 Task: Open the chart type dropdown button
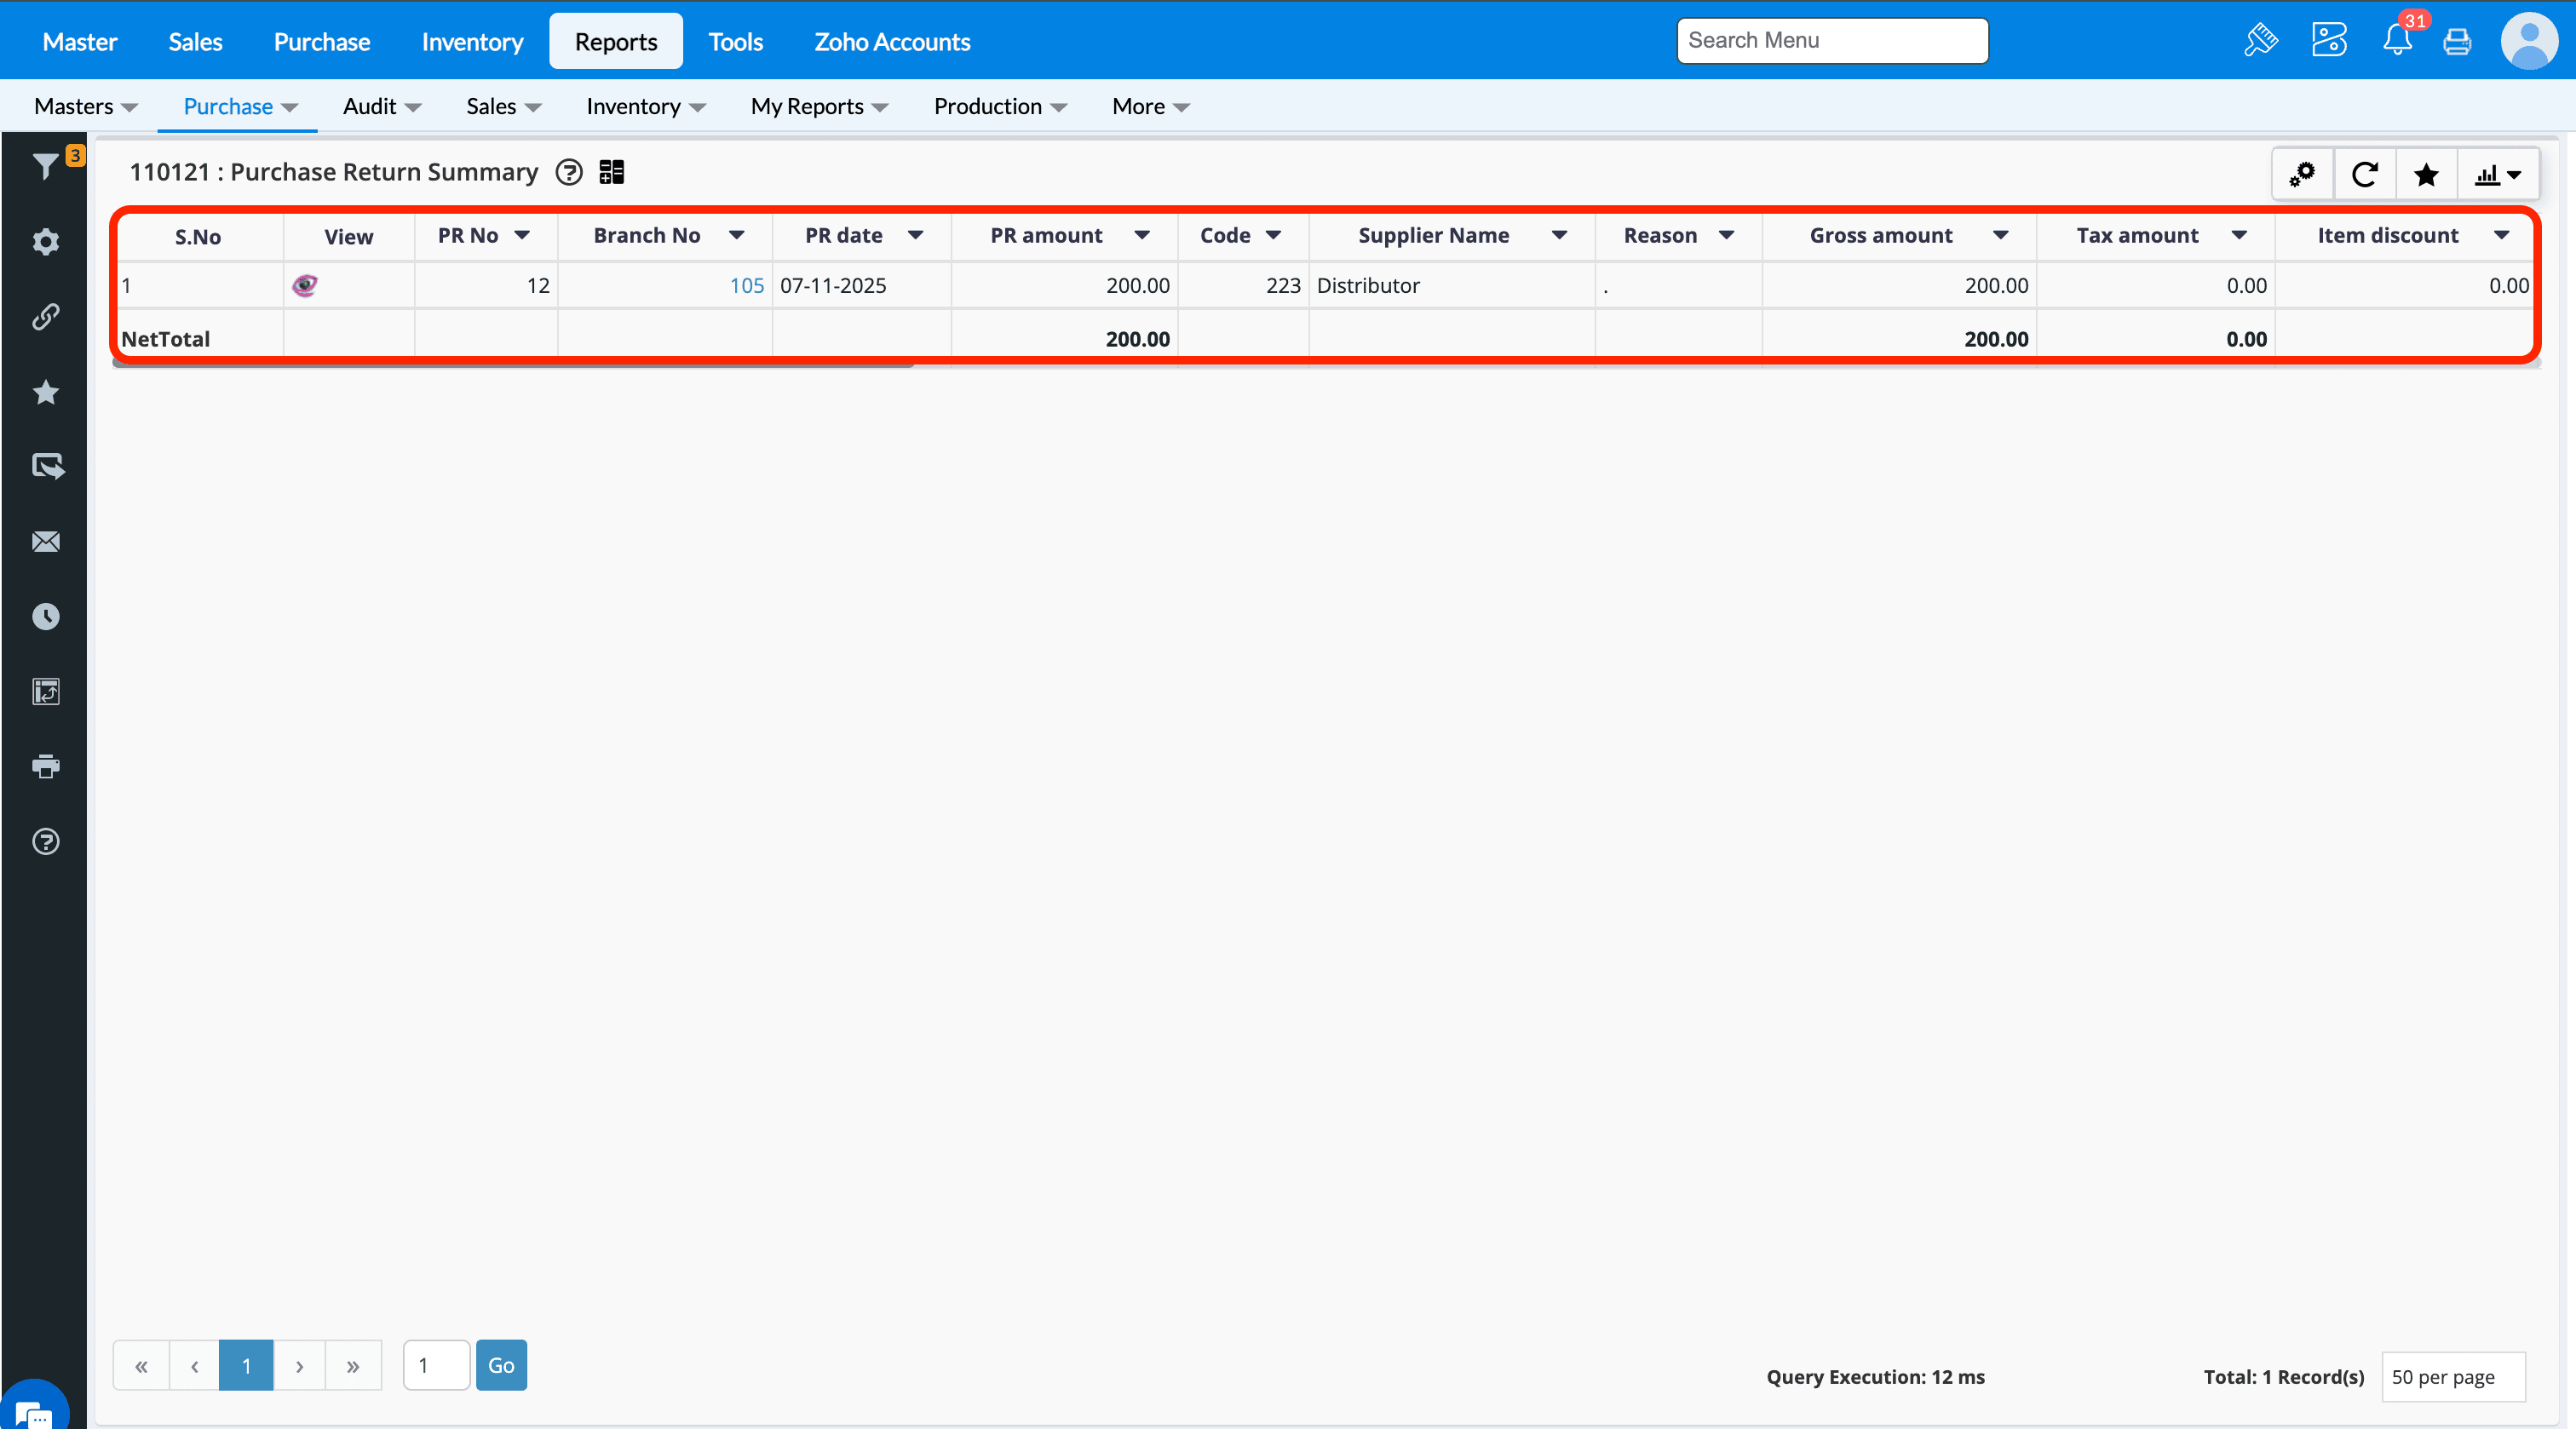tap(2497, 175)
